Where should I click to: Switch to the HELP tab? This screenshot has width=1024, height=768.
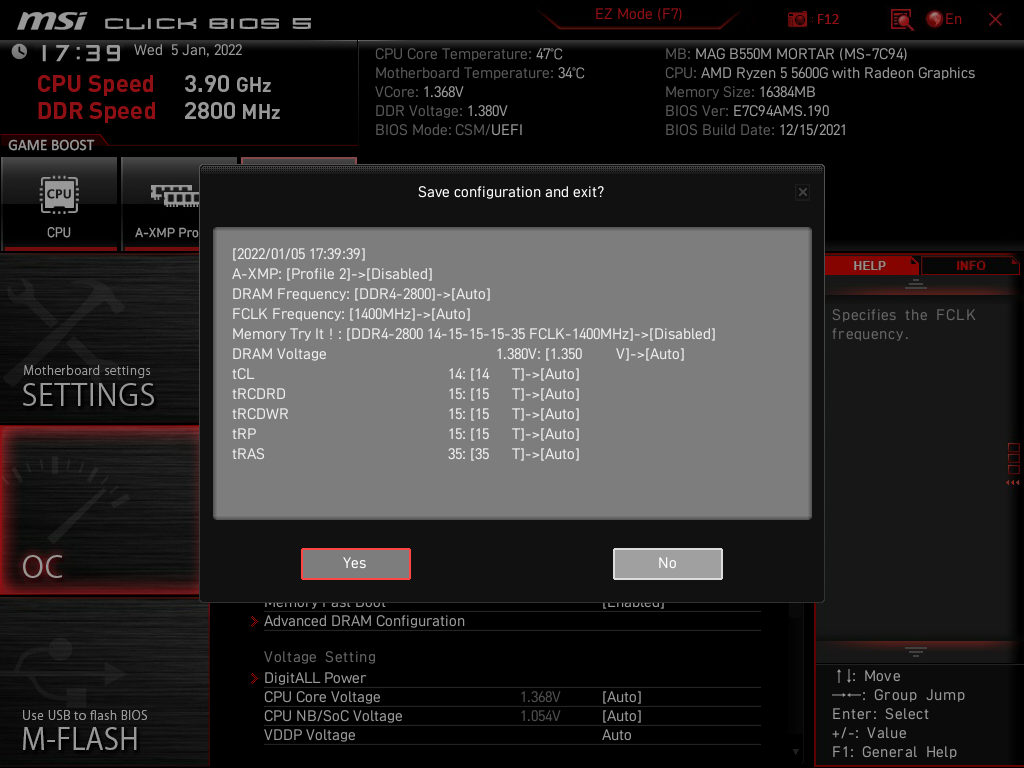869,266
